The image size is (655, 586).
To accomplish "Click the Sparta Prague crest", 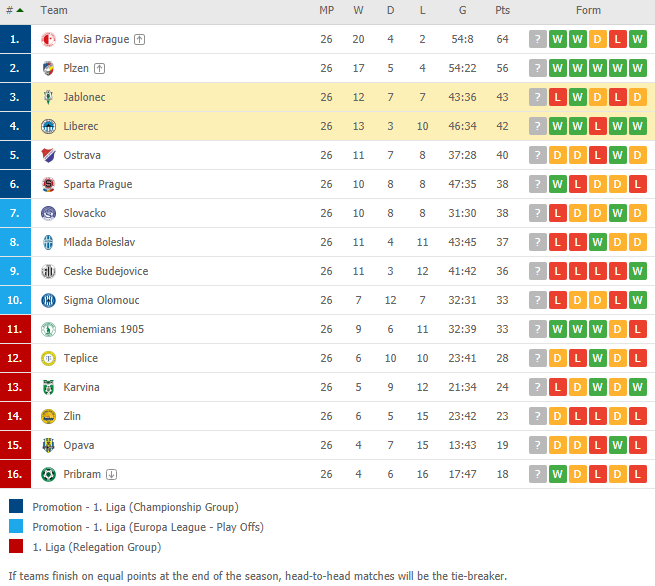I will coord(48,184).
